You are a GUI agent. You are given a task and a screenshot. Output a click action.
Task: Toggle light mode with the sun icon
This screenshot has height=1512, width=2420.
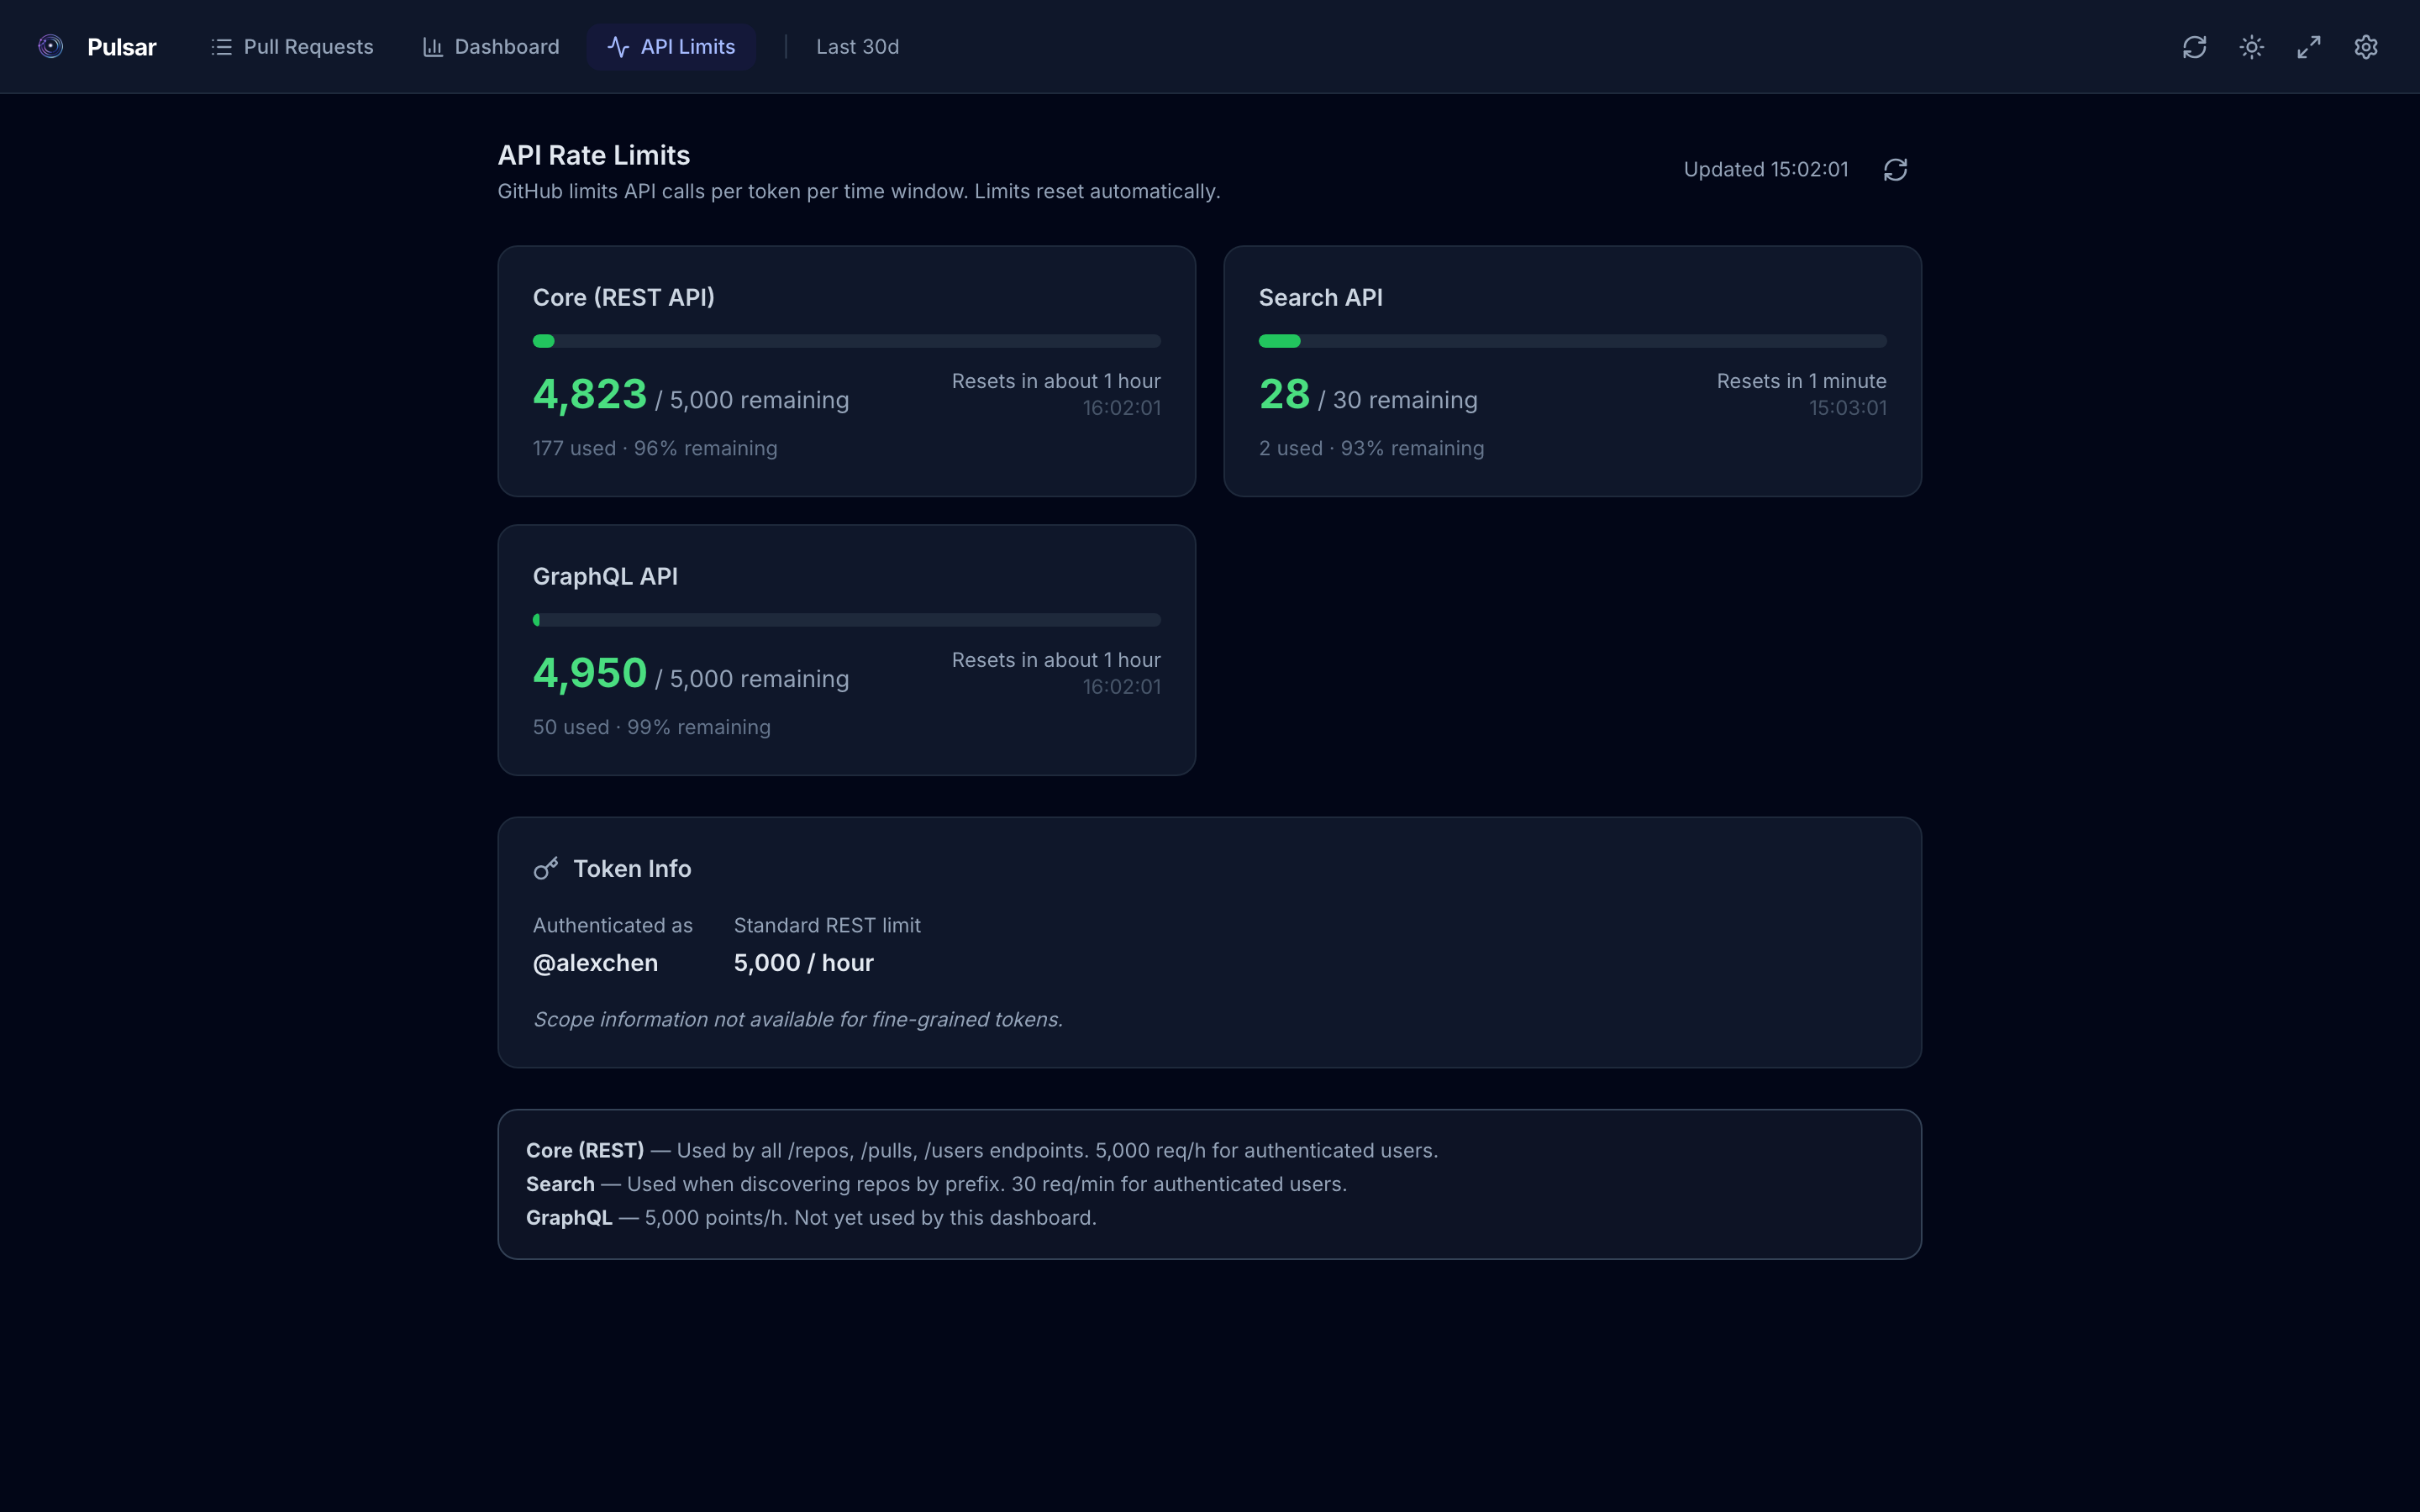pos(2252,47)
